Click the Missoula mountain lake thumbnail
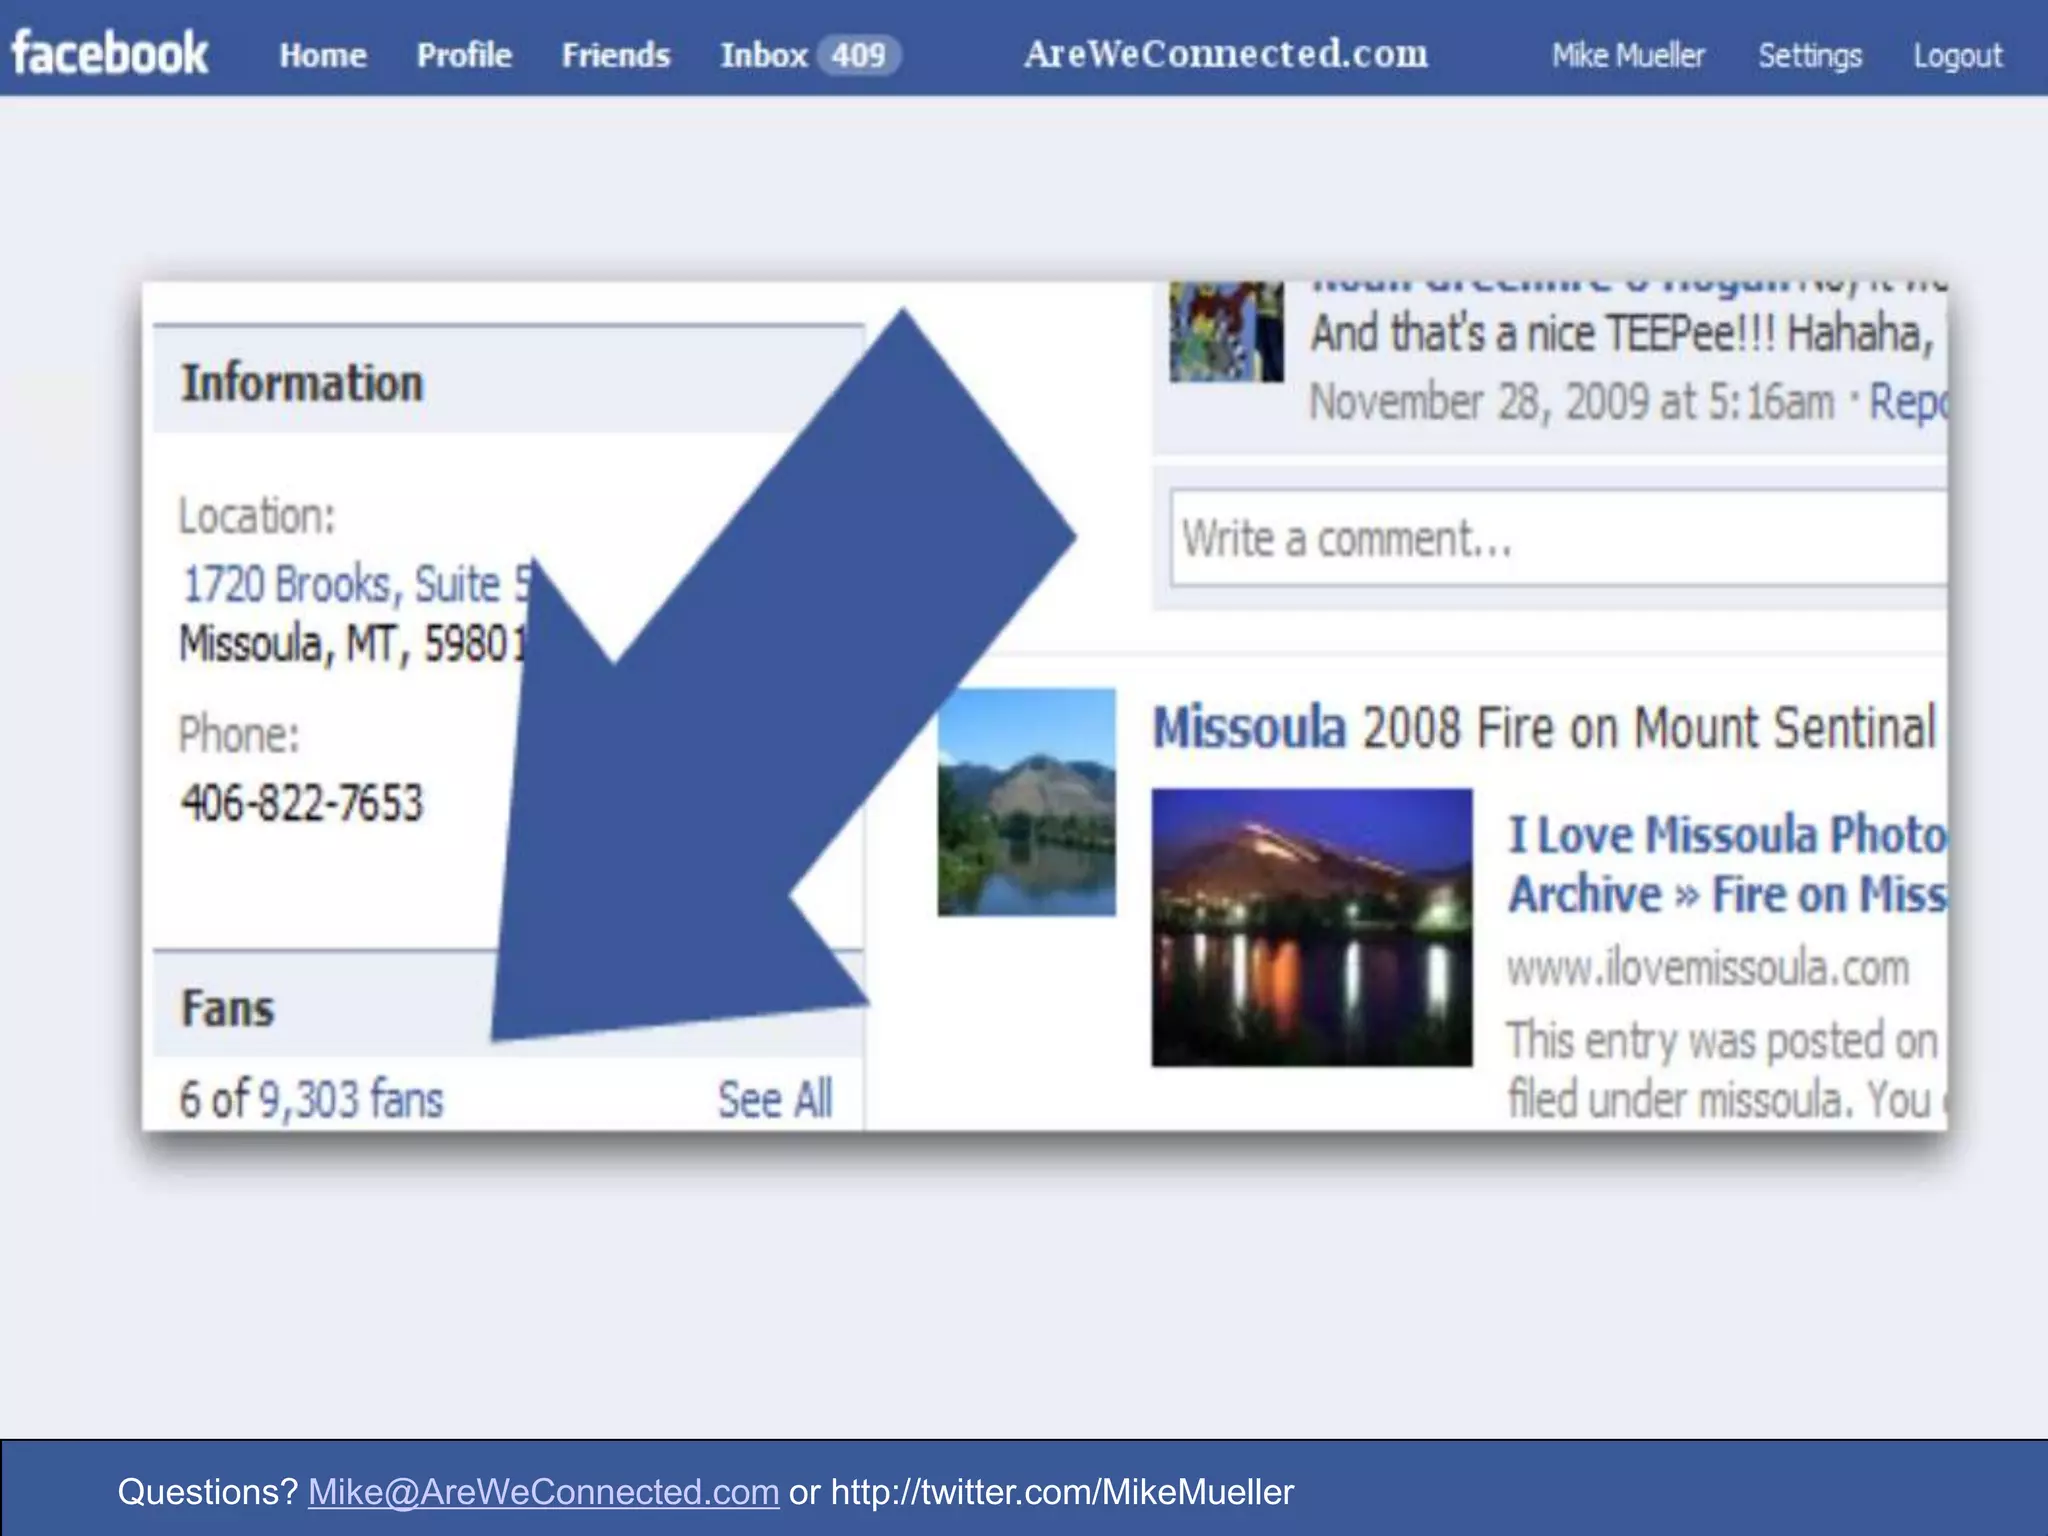The width and height of the screenshot is (2048, 1536). point(1026,802)
